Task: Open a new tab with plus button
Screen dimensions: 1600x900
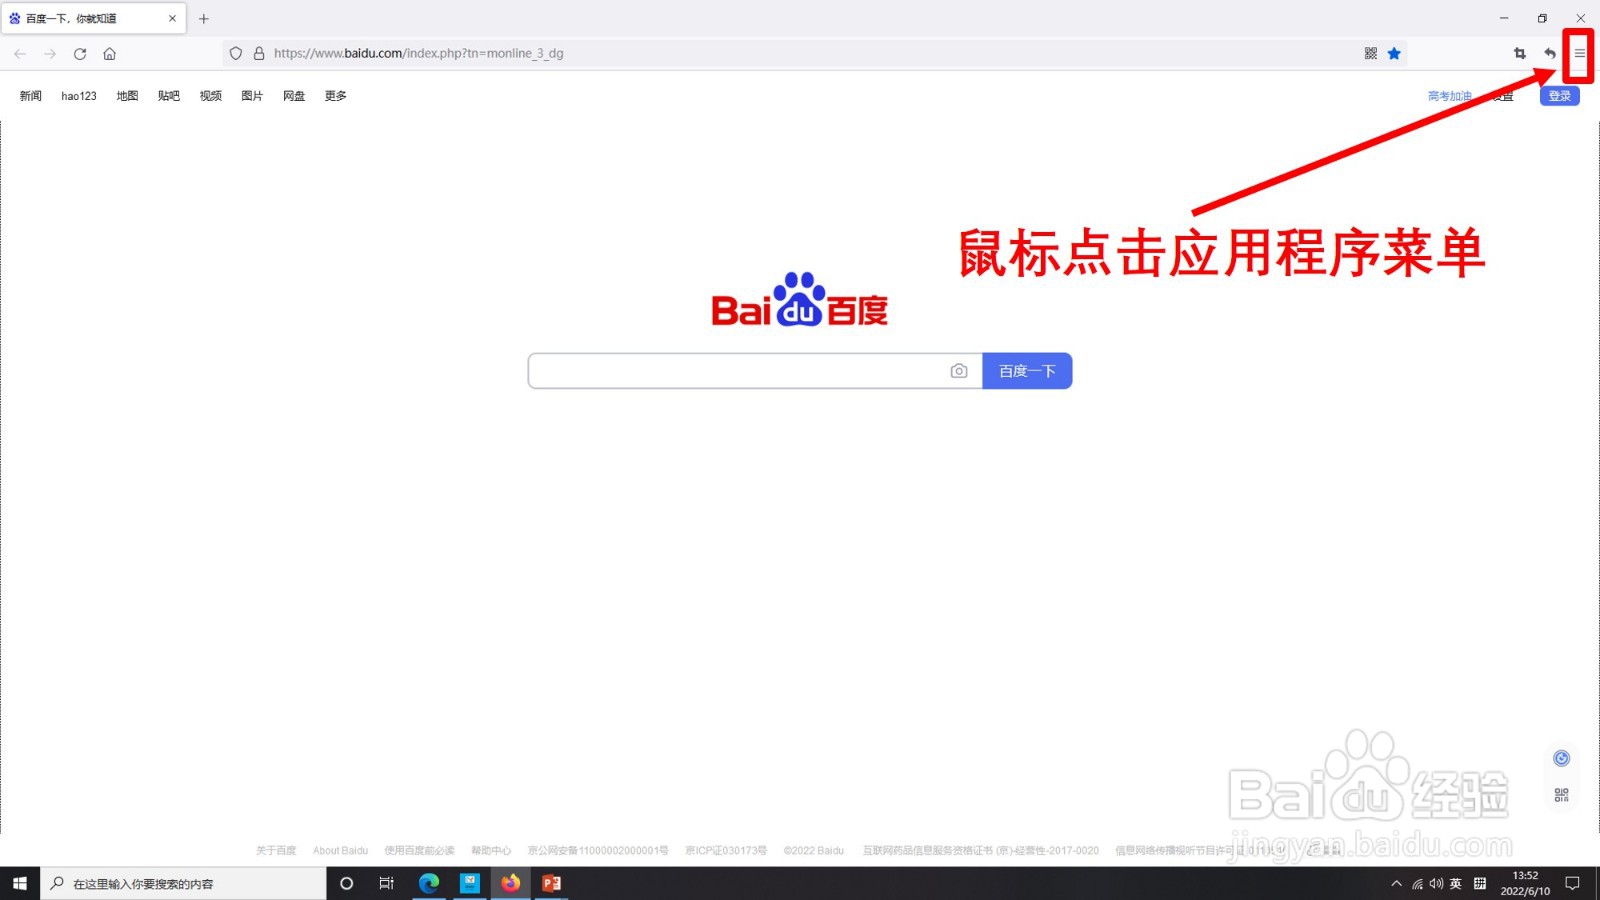Action: [x=204, y=18]
